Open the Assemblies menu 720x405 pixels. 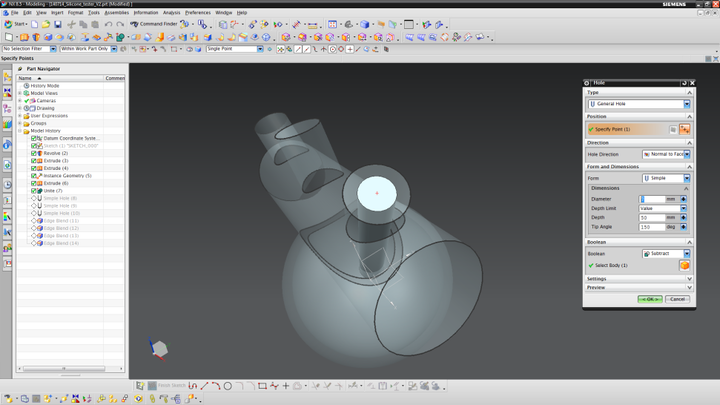[117, 13]
